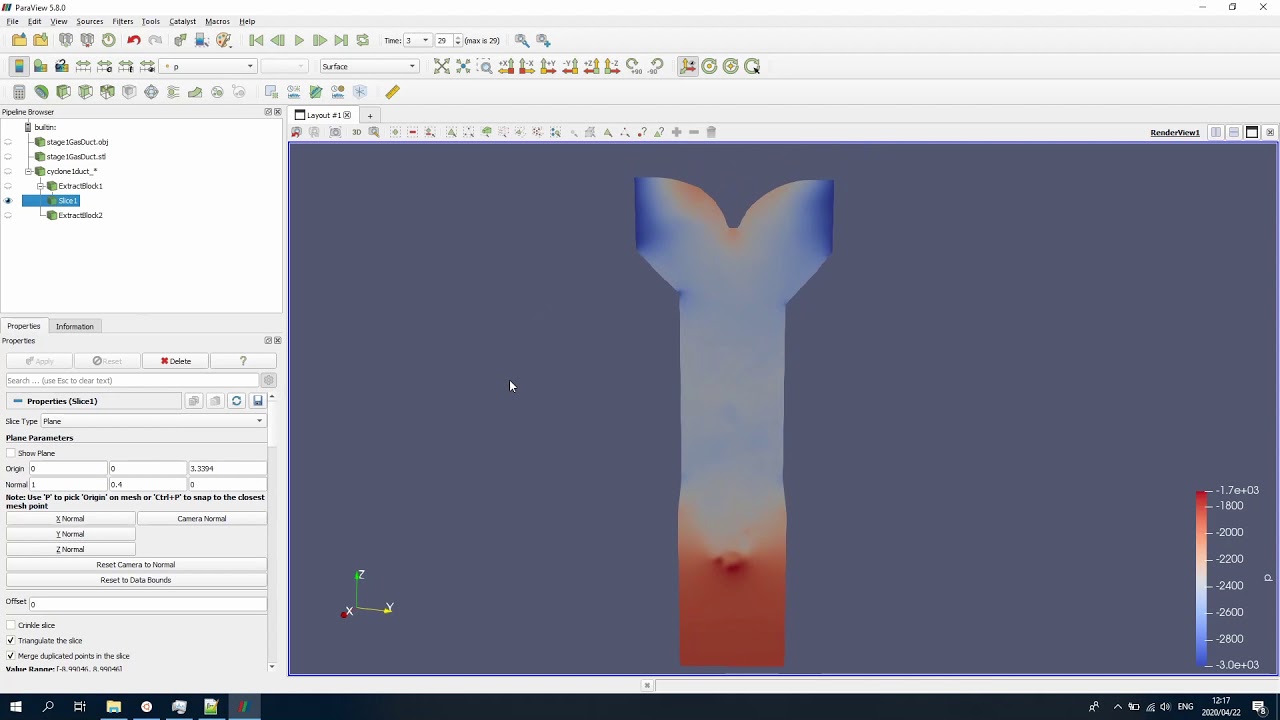Click Edit Color Map icon

[40, 66]
